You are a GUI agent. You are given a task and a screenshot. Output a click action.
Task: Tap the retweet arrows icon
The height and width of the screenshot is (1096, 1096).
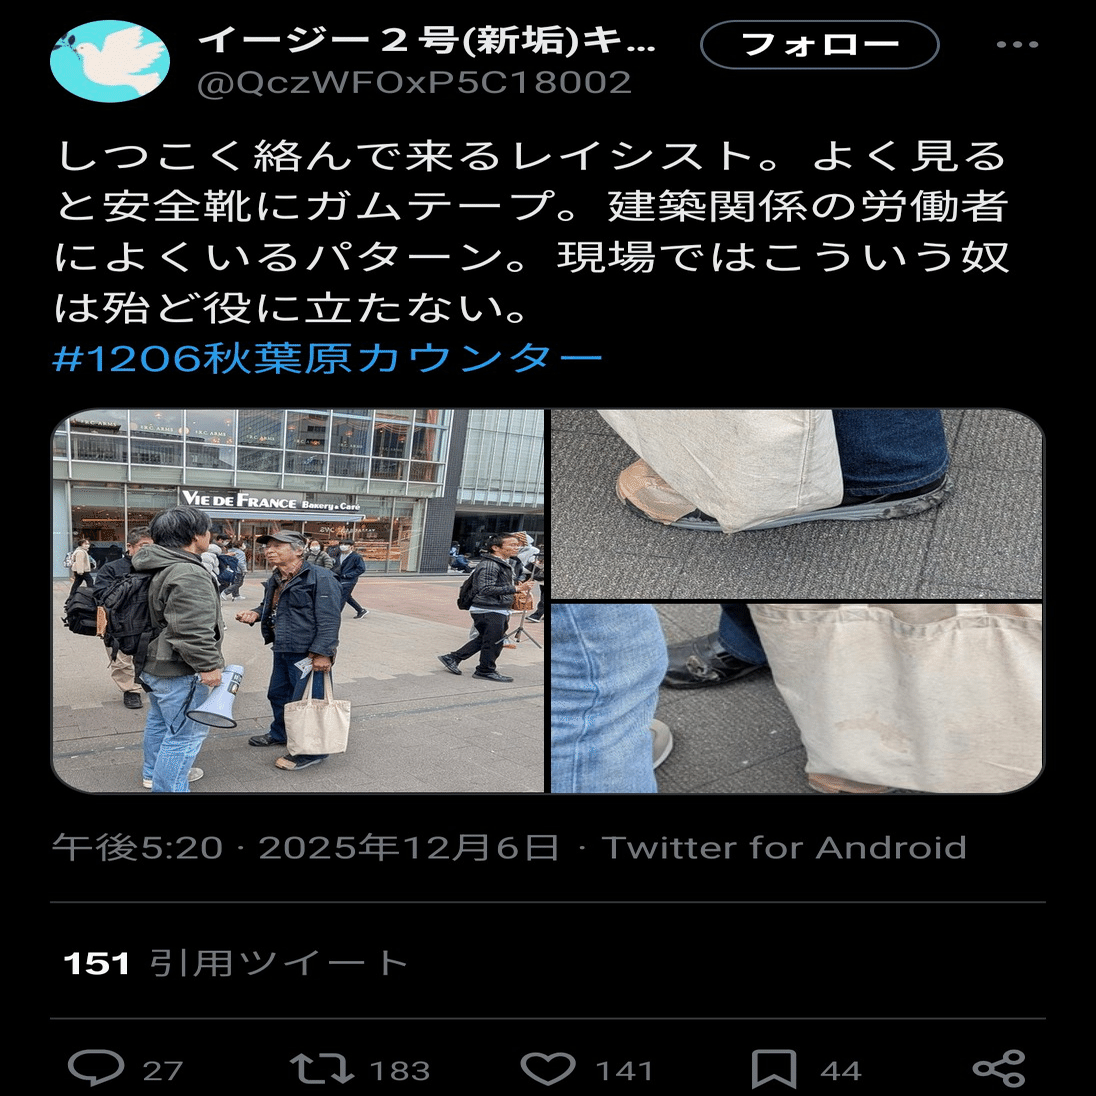[x=322, y=1068]
